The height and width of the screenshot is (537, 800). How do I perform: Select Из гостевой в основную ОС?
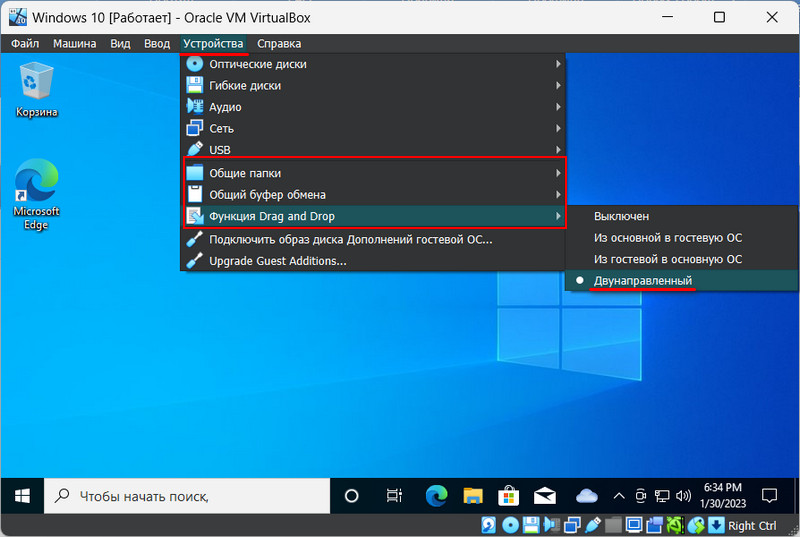point(682,259)
